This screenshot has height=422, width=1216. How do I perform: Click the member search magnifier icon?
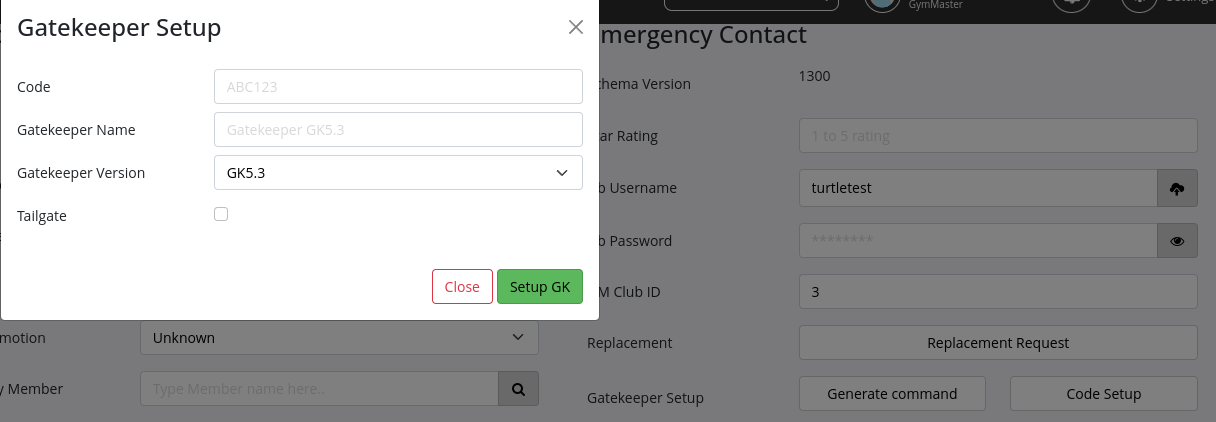click(x=518, y=389)
